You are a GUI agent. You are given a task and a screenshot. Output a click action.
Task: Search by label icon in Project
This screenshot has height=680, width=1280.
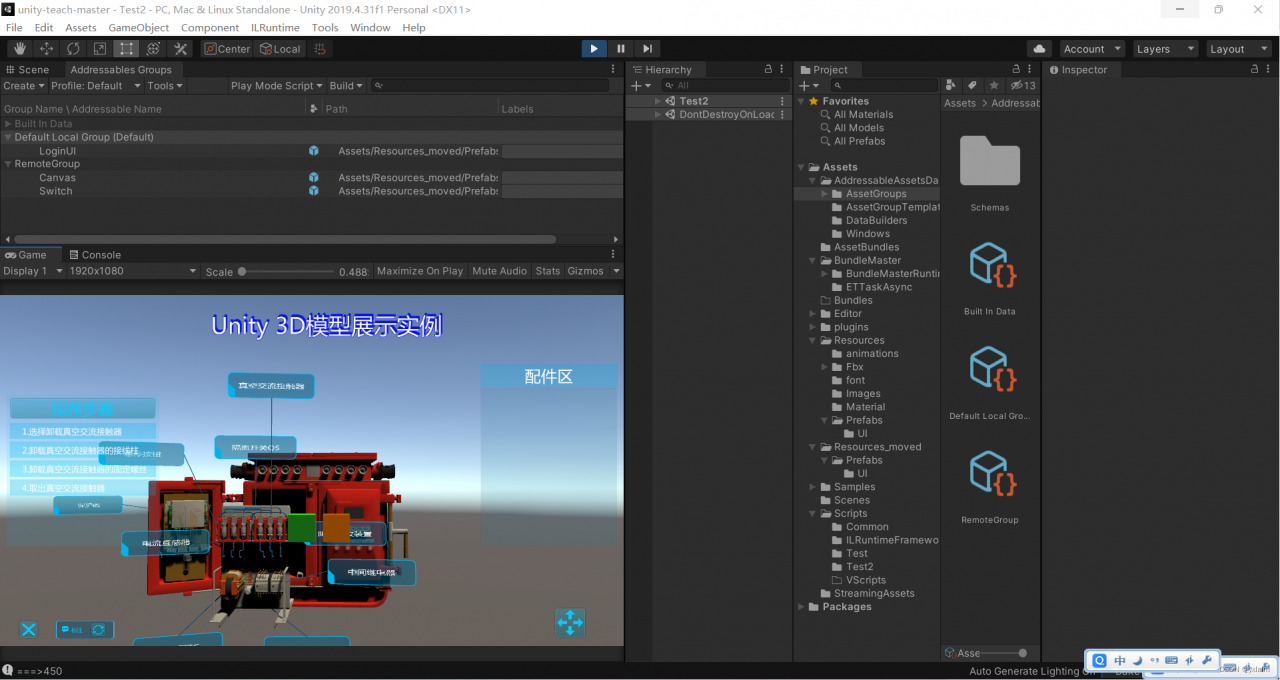pyautogui.click(x=973, y=86)
